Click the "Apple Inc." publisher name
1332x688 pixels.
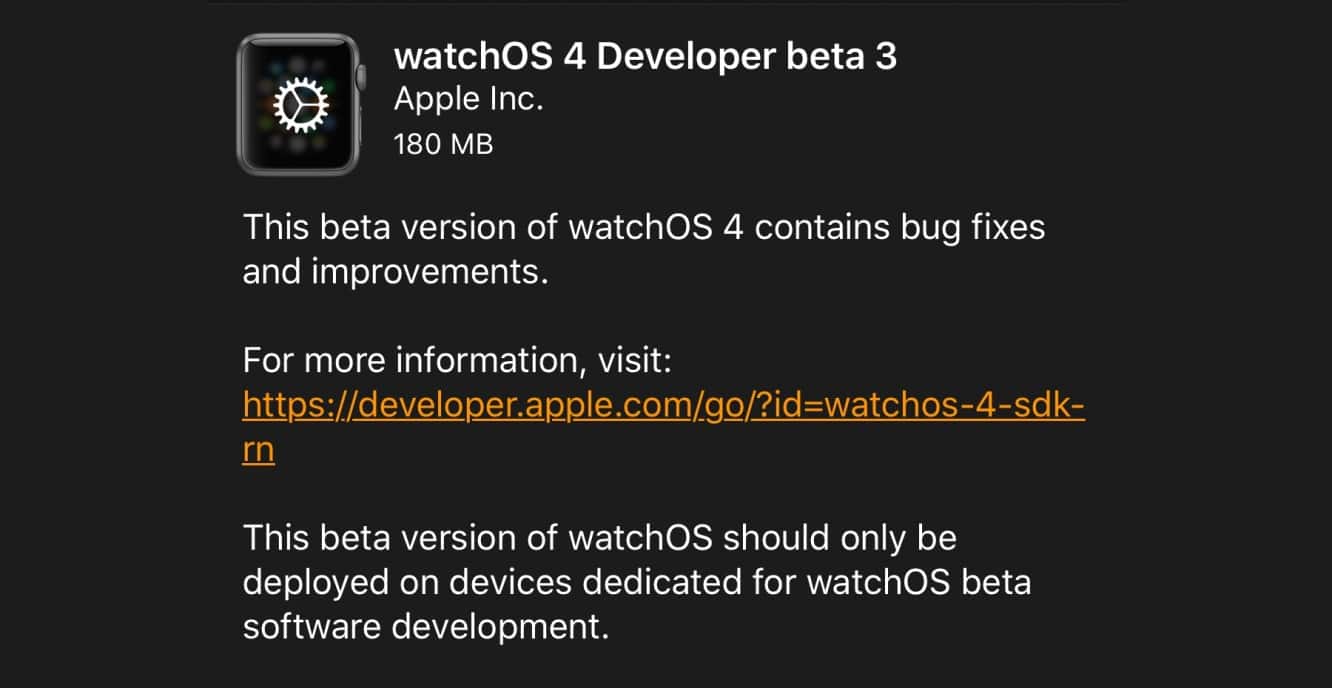coord(470,98)
